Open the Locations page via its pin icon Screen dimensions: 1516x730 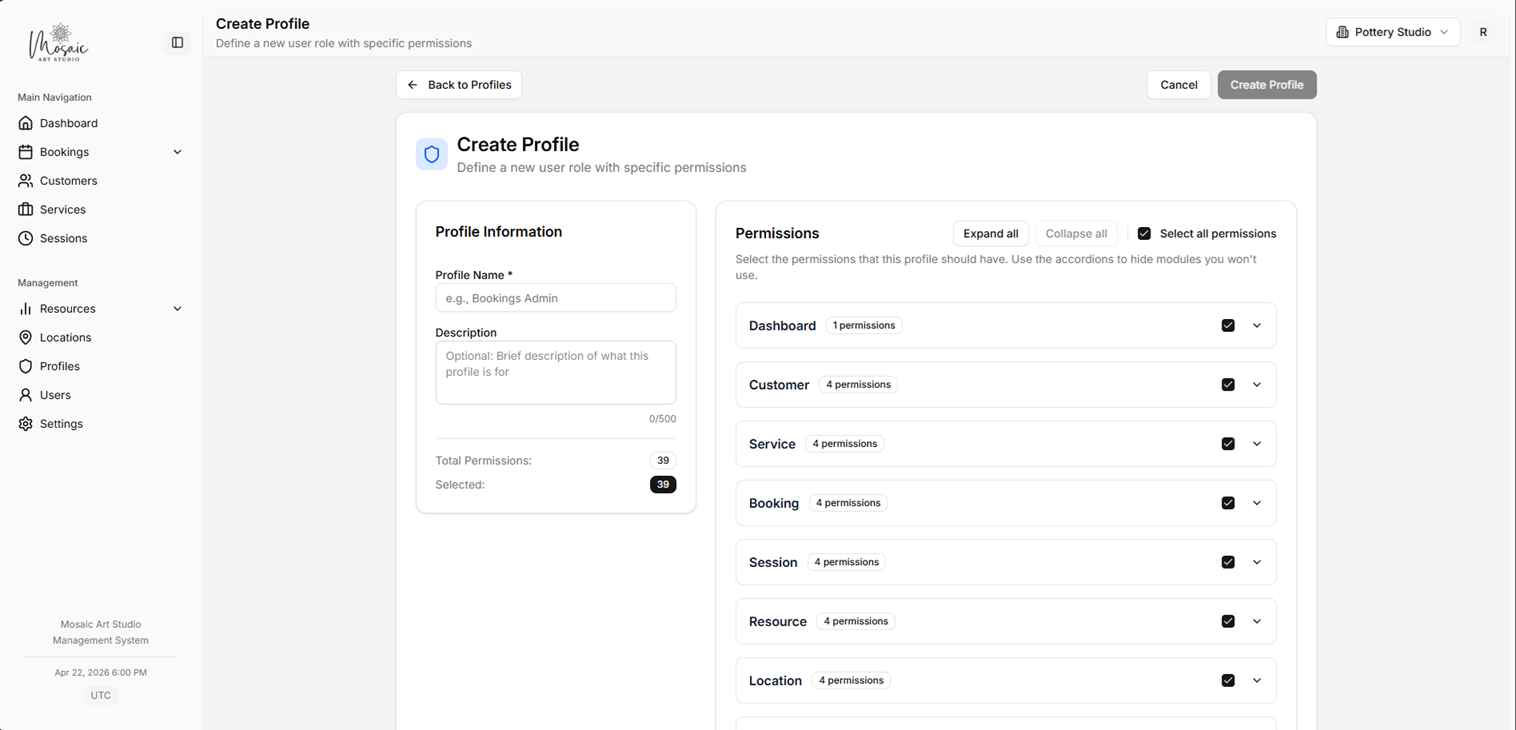tap(25, 337)
